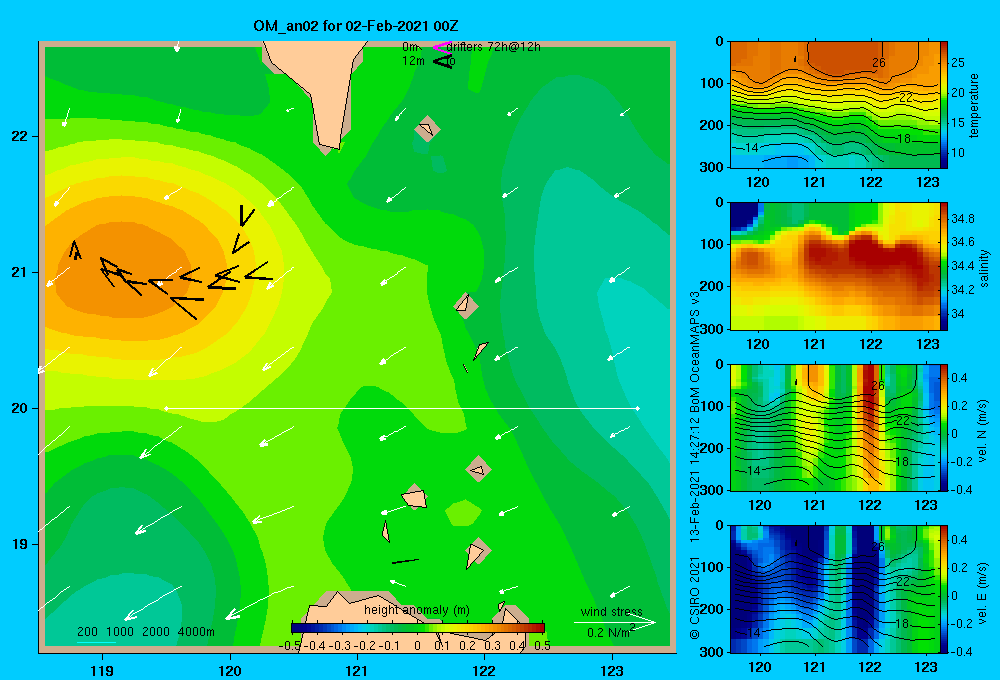Click latitude label 22 on main map

click(20, 136)
